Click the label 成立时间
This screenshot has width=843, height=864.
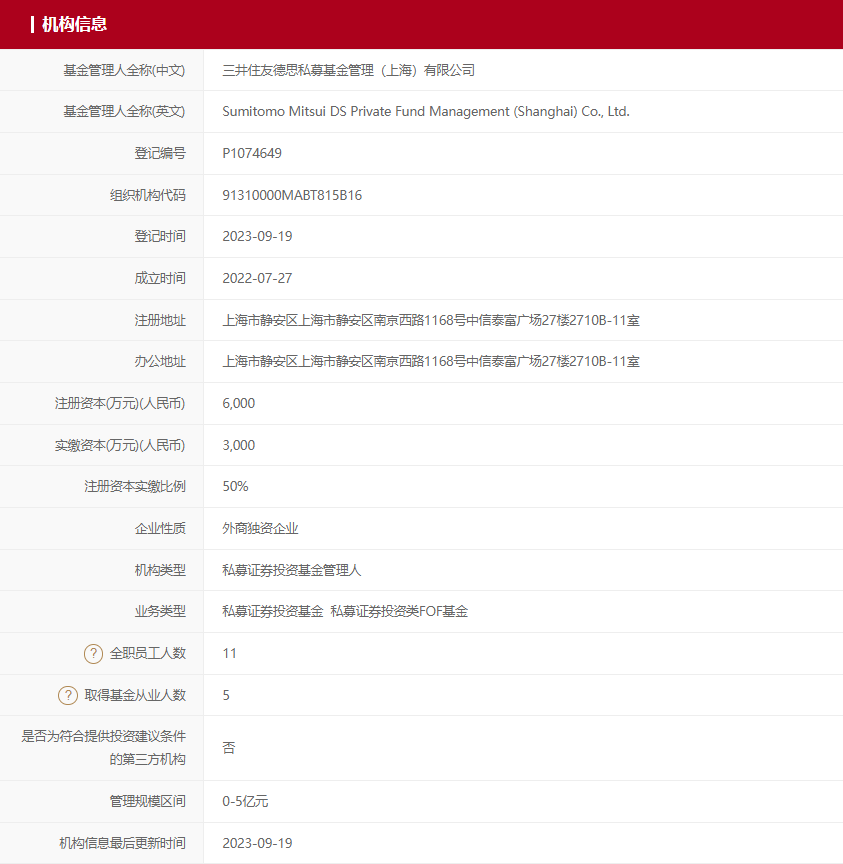(x=160, y=278)
